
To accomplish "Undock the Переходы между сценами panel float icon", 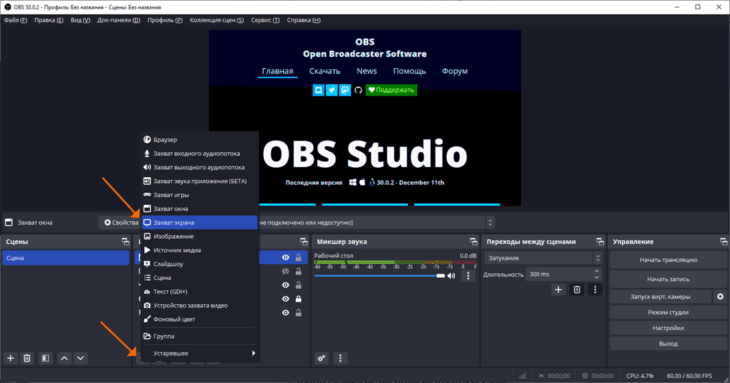I will tap(600, 242).
